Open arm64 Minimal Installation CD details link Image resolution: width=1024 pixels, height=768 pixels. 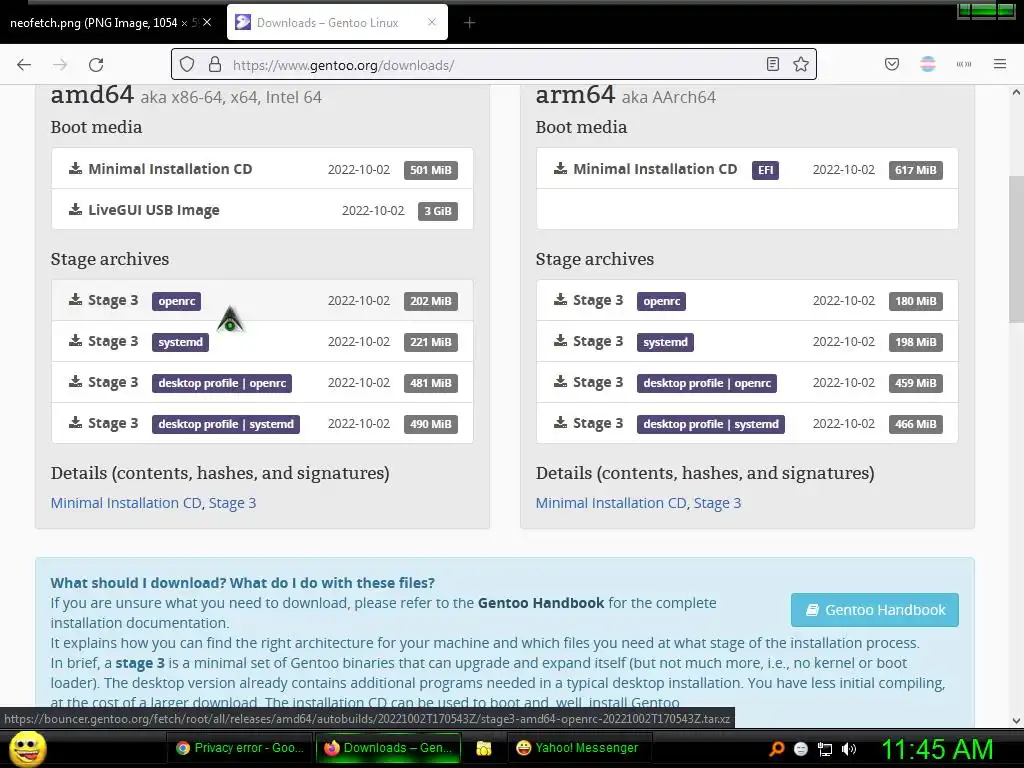tap(611, 503)
